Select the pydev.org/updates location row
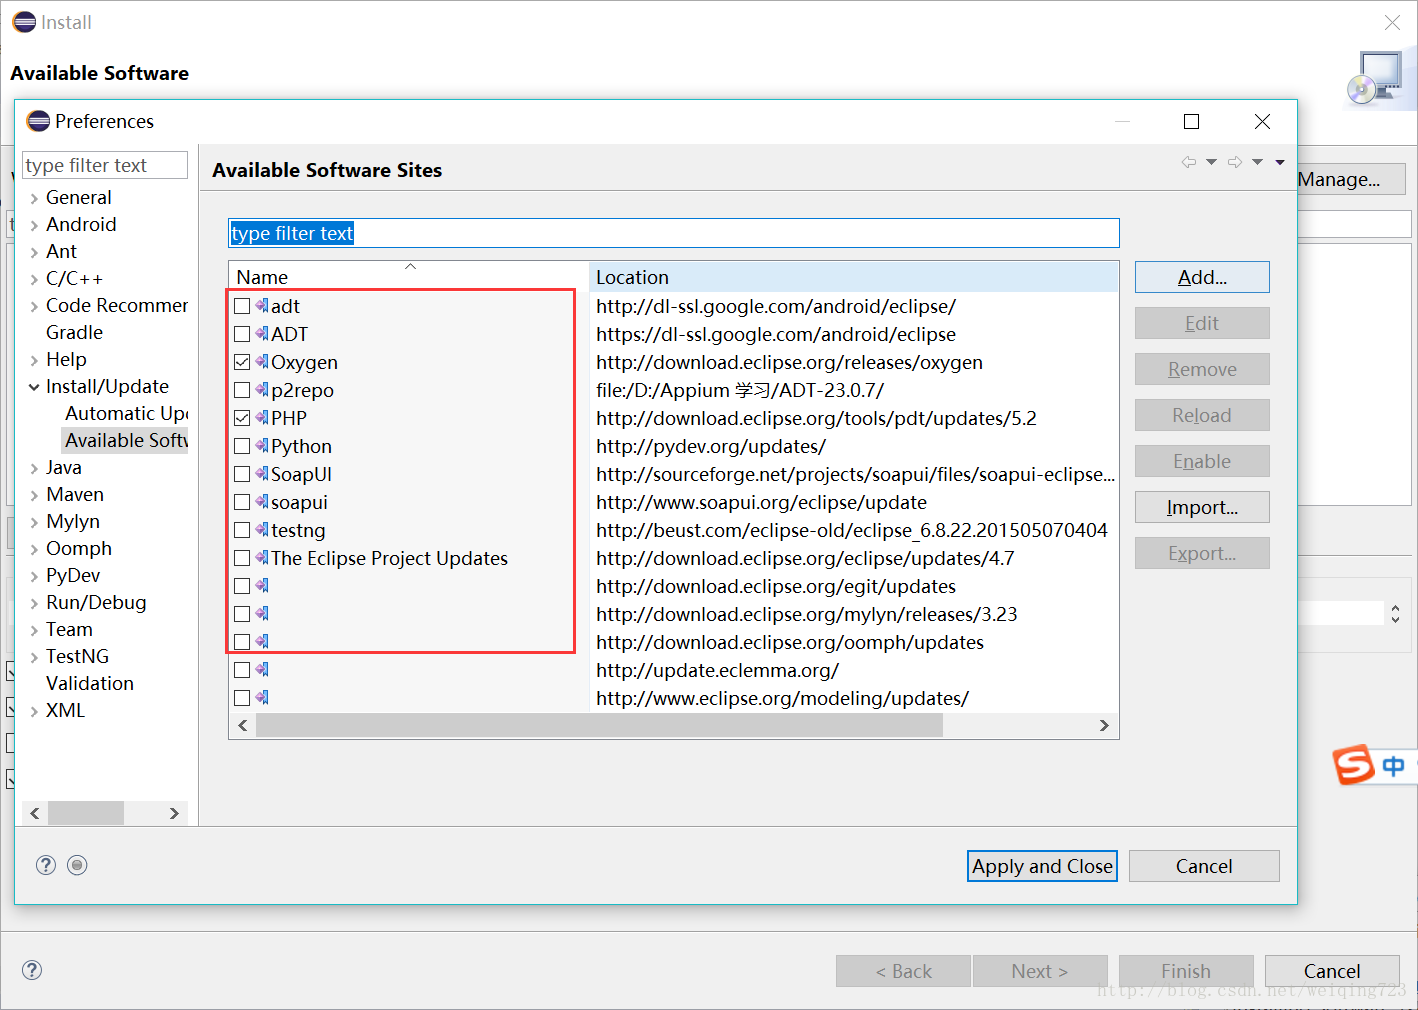1418x1010 pixels. [x=711, y=446]
